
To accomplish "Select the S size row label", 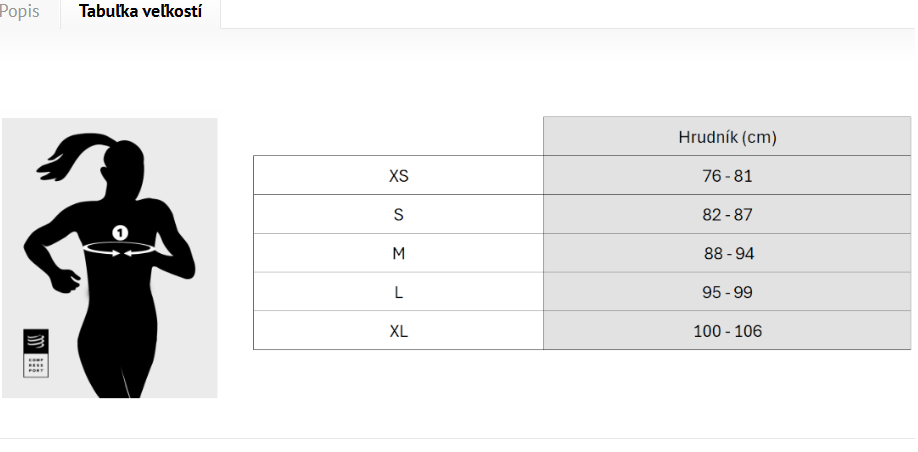I will [398, 214].
